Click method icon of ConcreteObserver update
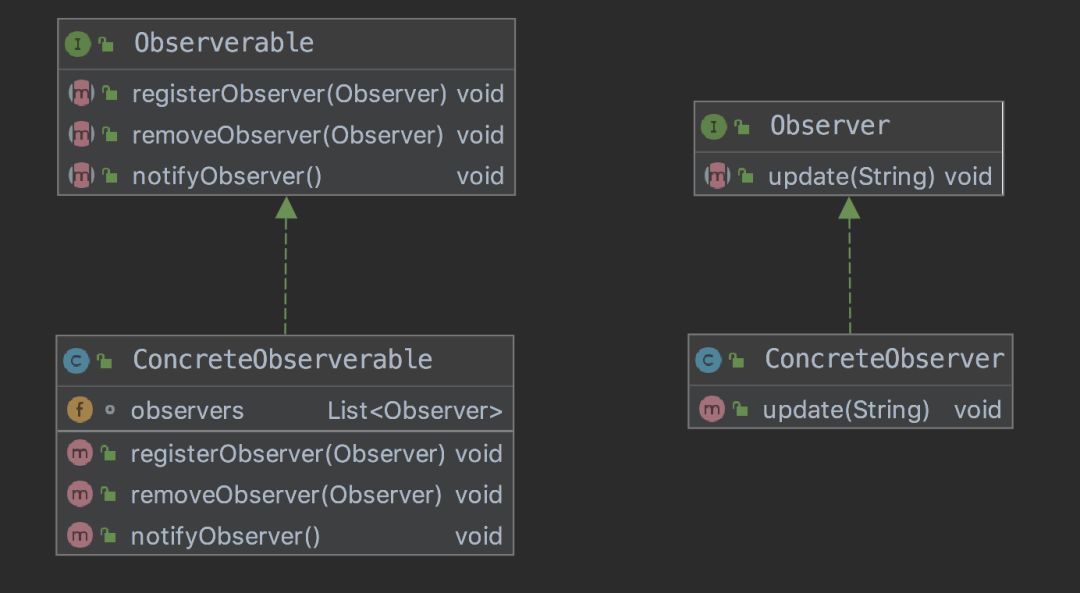Image resolution: width=1080 pixels, height=593 pixels. pos(712,409)
